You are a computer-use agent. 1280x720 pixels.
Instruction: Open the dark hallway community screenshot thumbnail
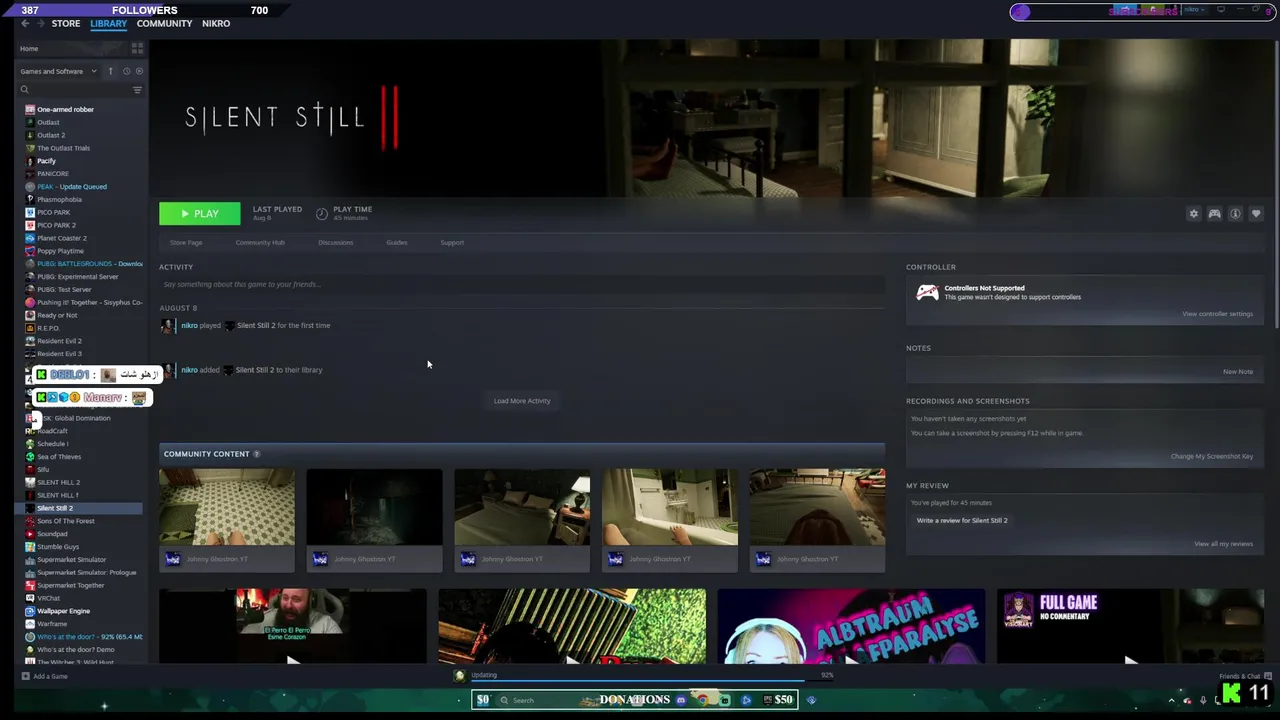coord(374,507)
